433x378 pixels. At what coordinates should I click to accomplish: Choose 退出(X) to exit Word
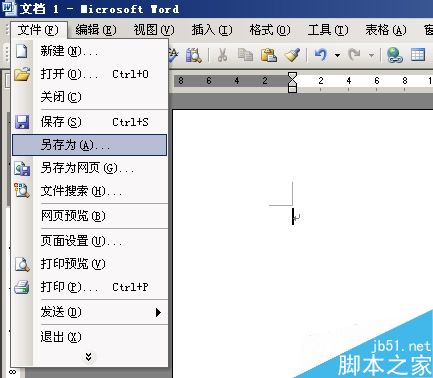click(89, 337)
